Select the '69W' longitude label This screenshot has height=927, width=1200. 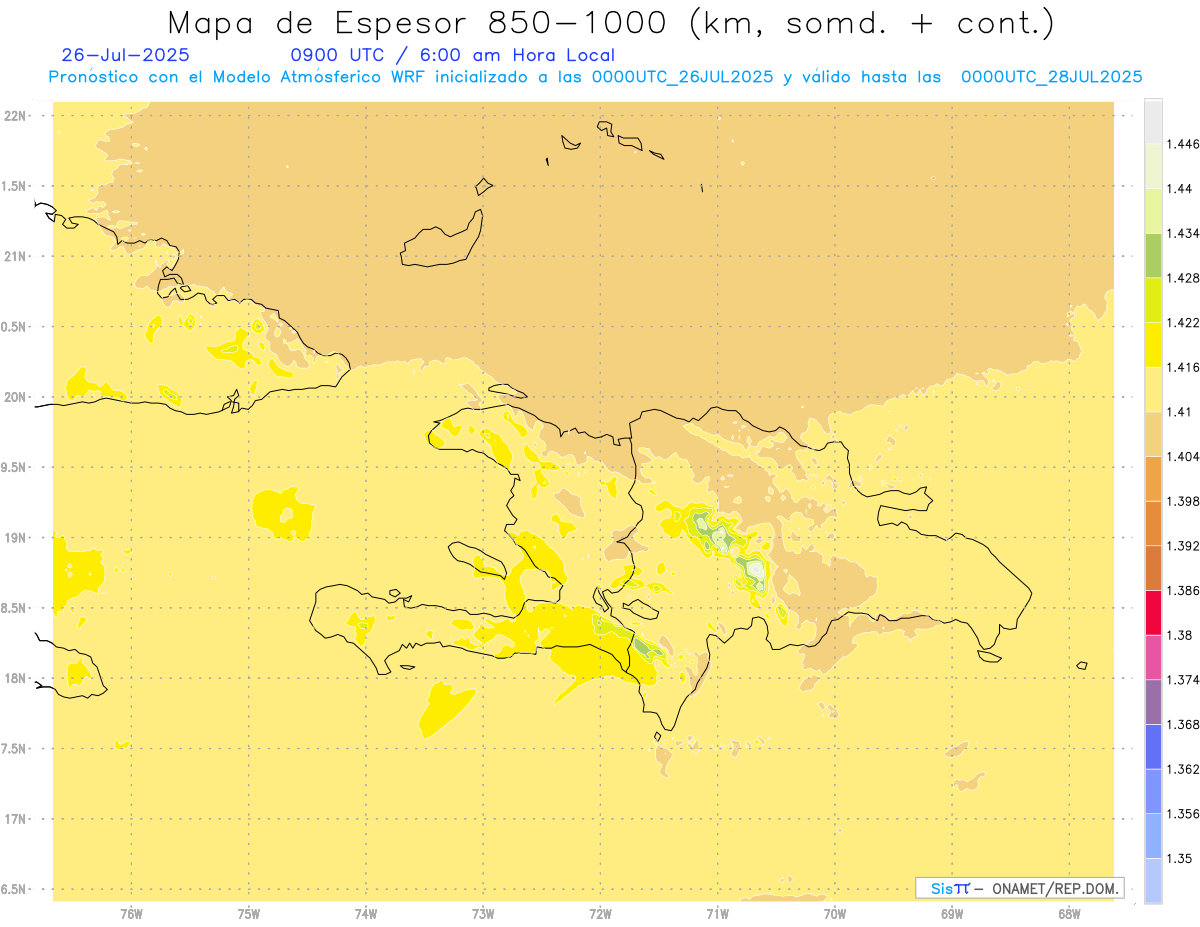pyautogui.click(x=952, y=914)
